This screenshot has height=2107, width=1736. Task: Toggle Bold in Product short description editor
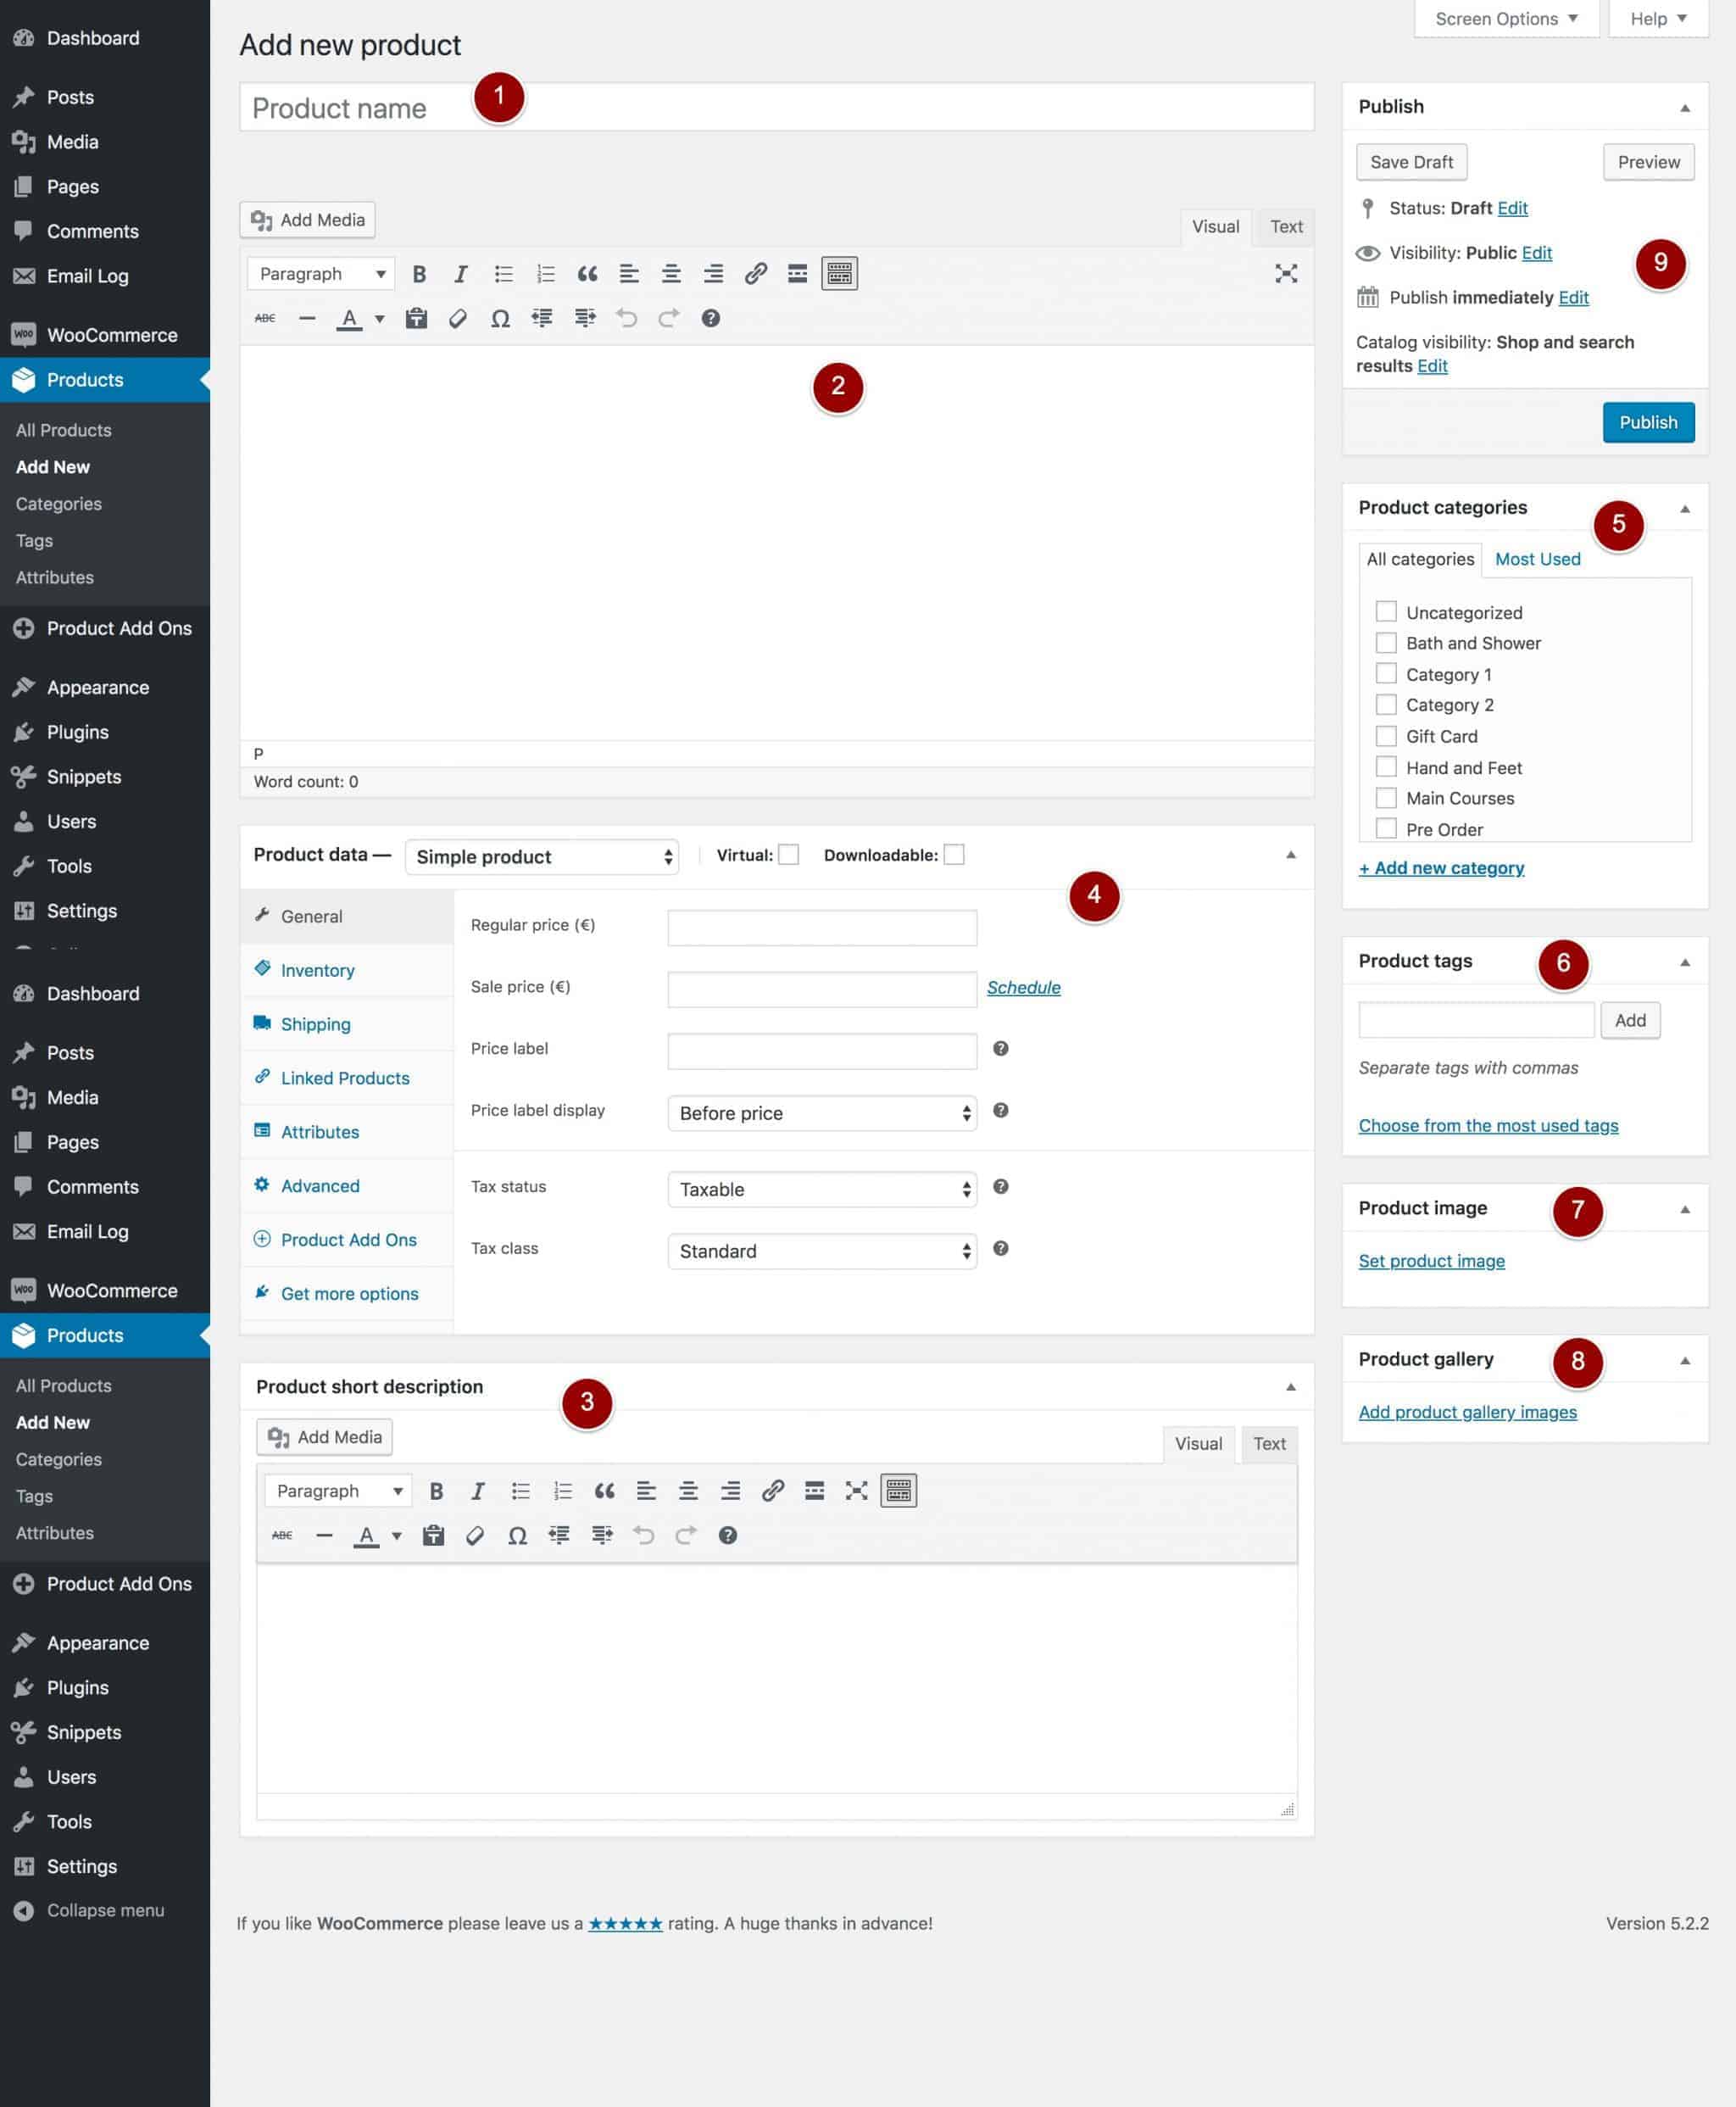click(436, 1490)
